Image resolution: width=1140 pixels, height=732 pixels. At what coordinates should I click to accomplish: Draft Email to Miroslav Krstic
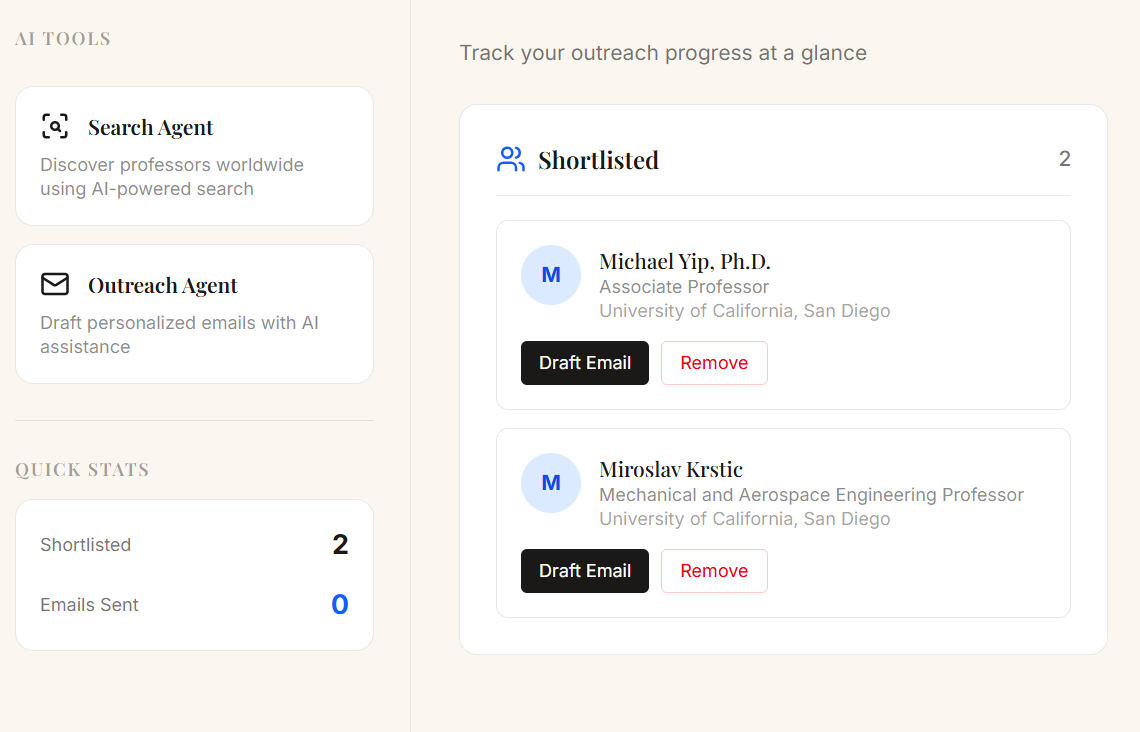tap(585, 571)
